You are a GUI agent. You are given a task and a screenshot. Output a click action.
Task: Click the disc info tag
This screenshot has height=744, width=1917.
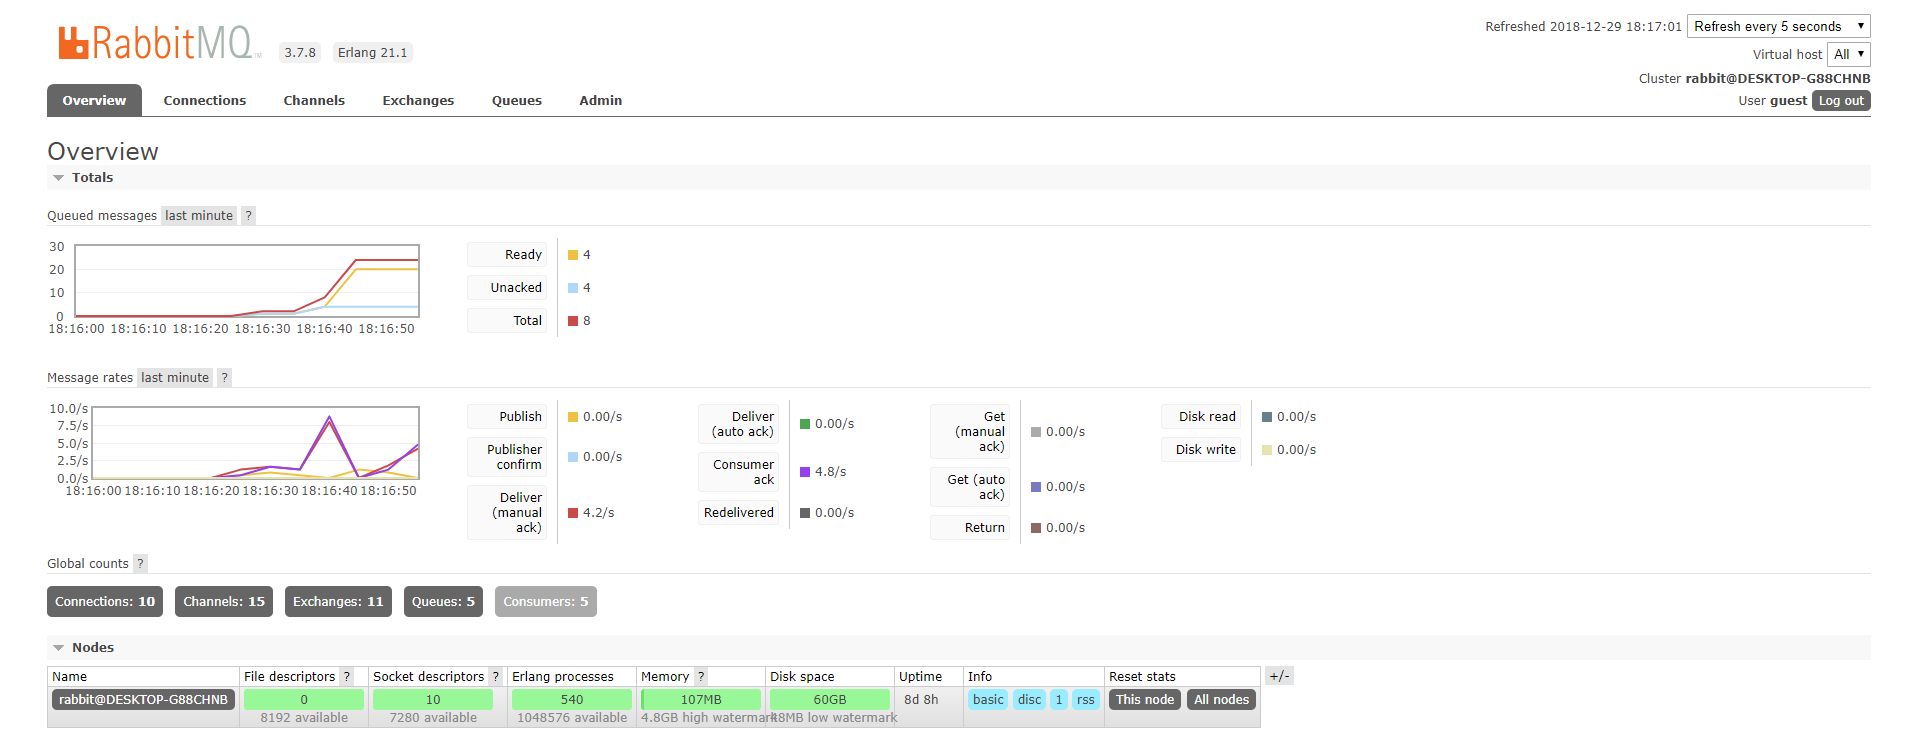click(x=1029, y=700)
